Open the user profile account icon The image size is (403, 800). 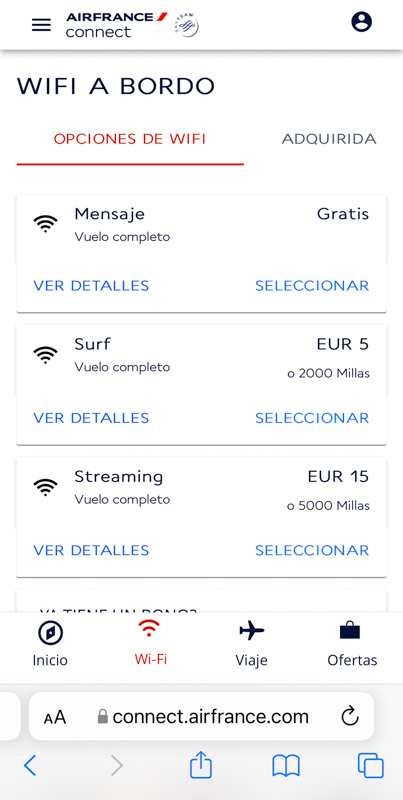pos(361,22)
